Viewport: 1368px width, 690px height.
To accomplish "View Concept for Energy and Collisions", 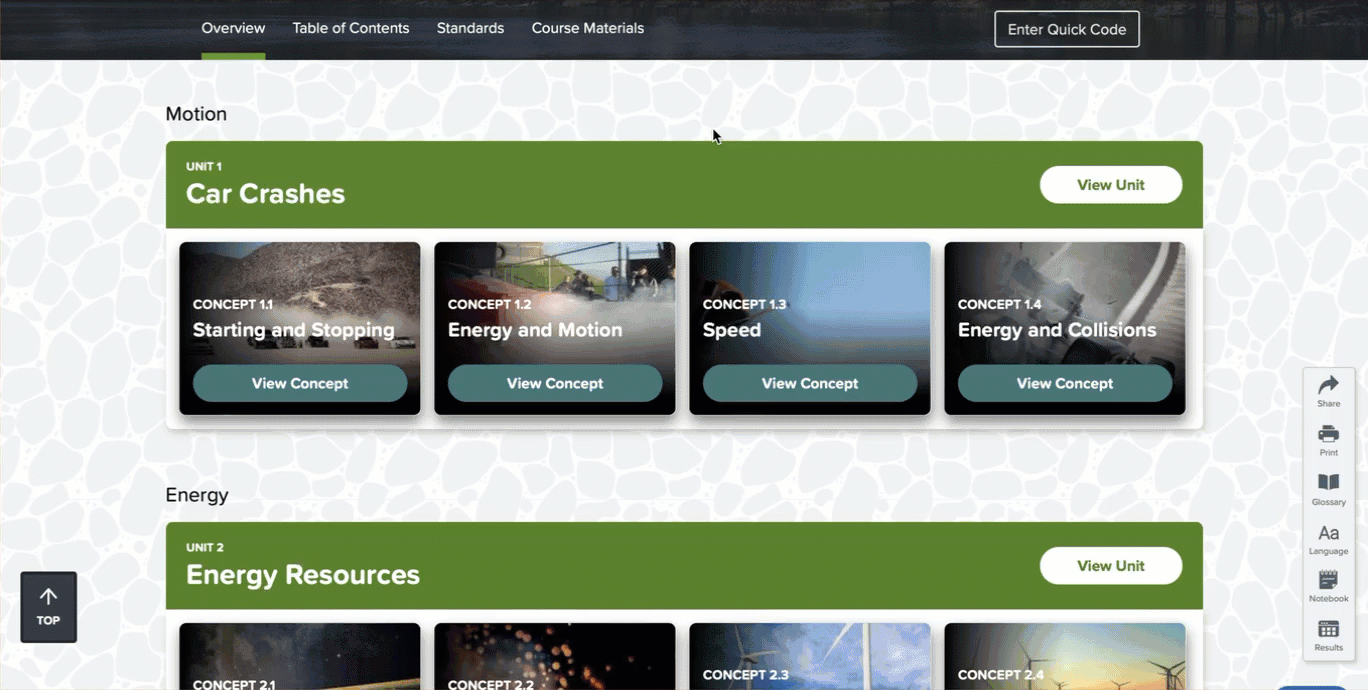I will coord(1065,383).
